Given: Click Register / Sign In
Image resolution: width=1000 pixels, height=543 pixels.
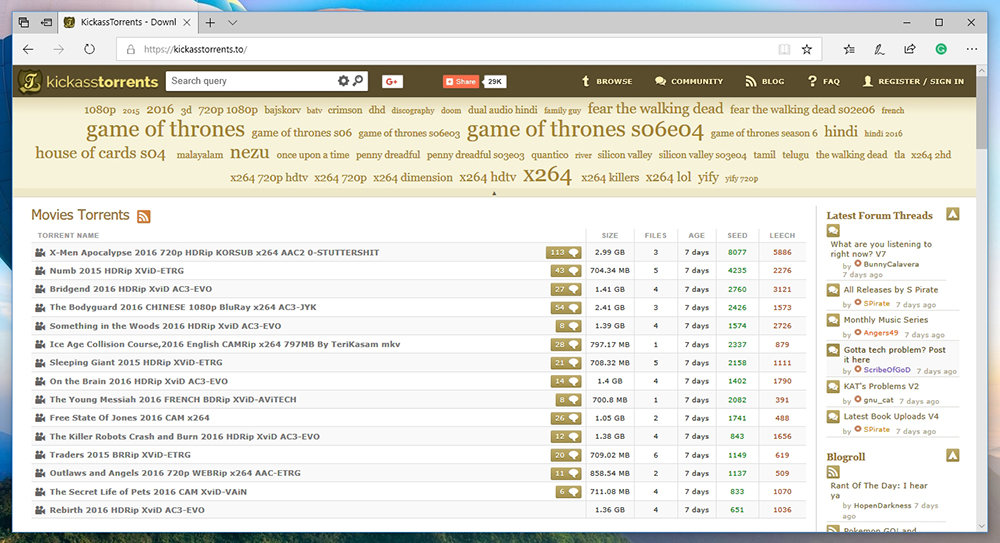Looking at the screenshot, I should coord(913,81).
